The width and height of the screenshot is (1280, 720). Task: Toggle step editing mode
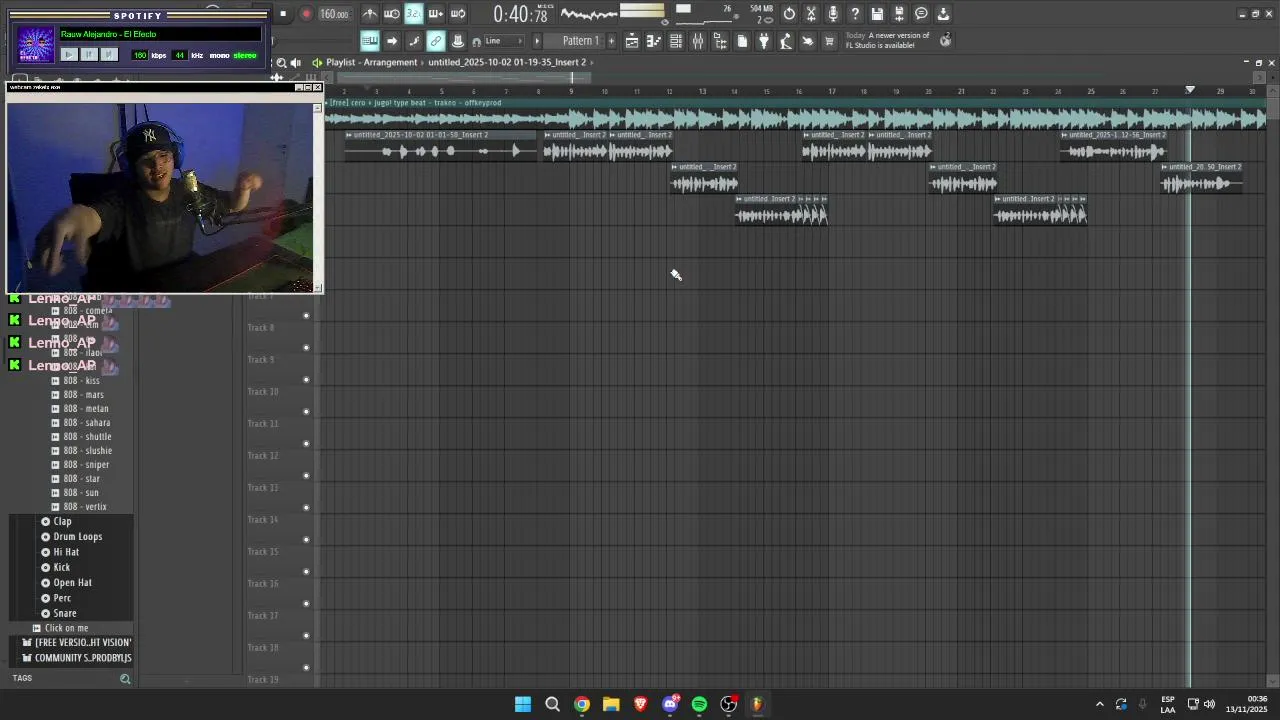coord(414,41)
